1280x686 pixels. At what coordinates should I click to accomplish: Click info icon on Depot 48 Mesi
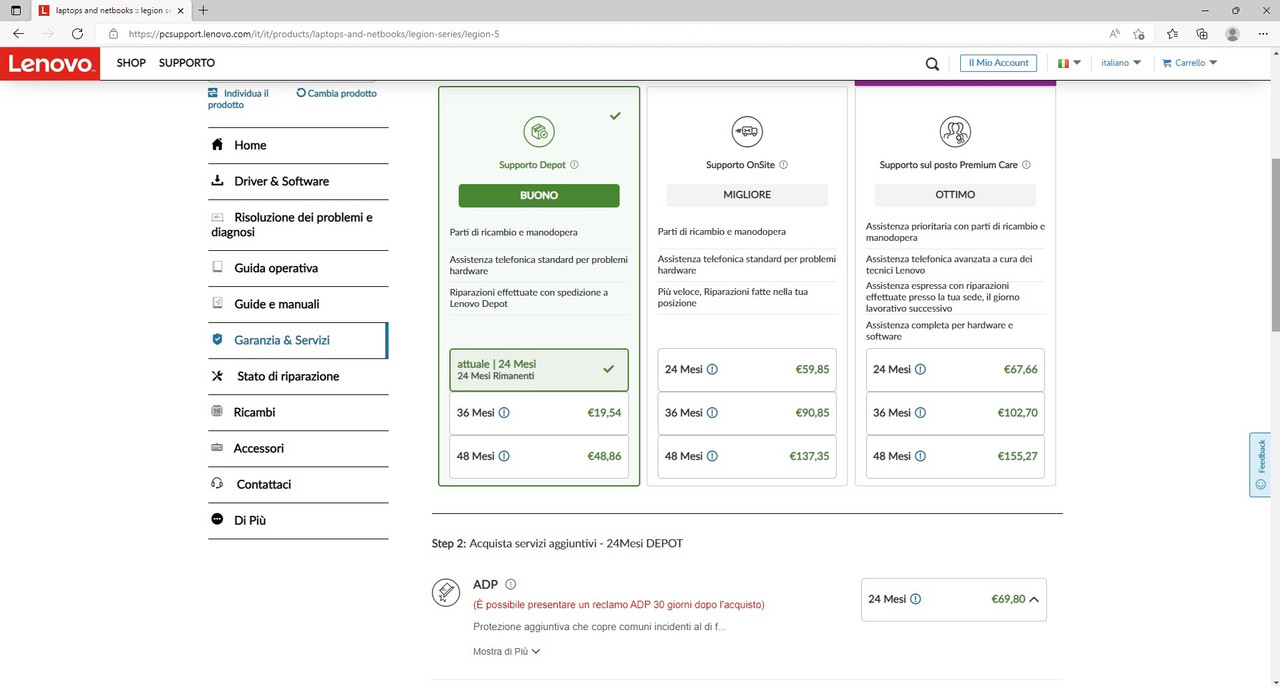pyautogui.click(x=504, y=456)
